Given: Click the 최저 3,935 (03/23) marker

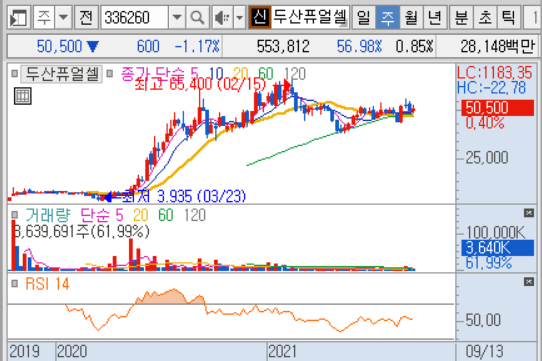Looking at the screenshot, I should 184,196.
